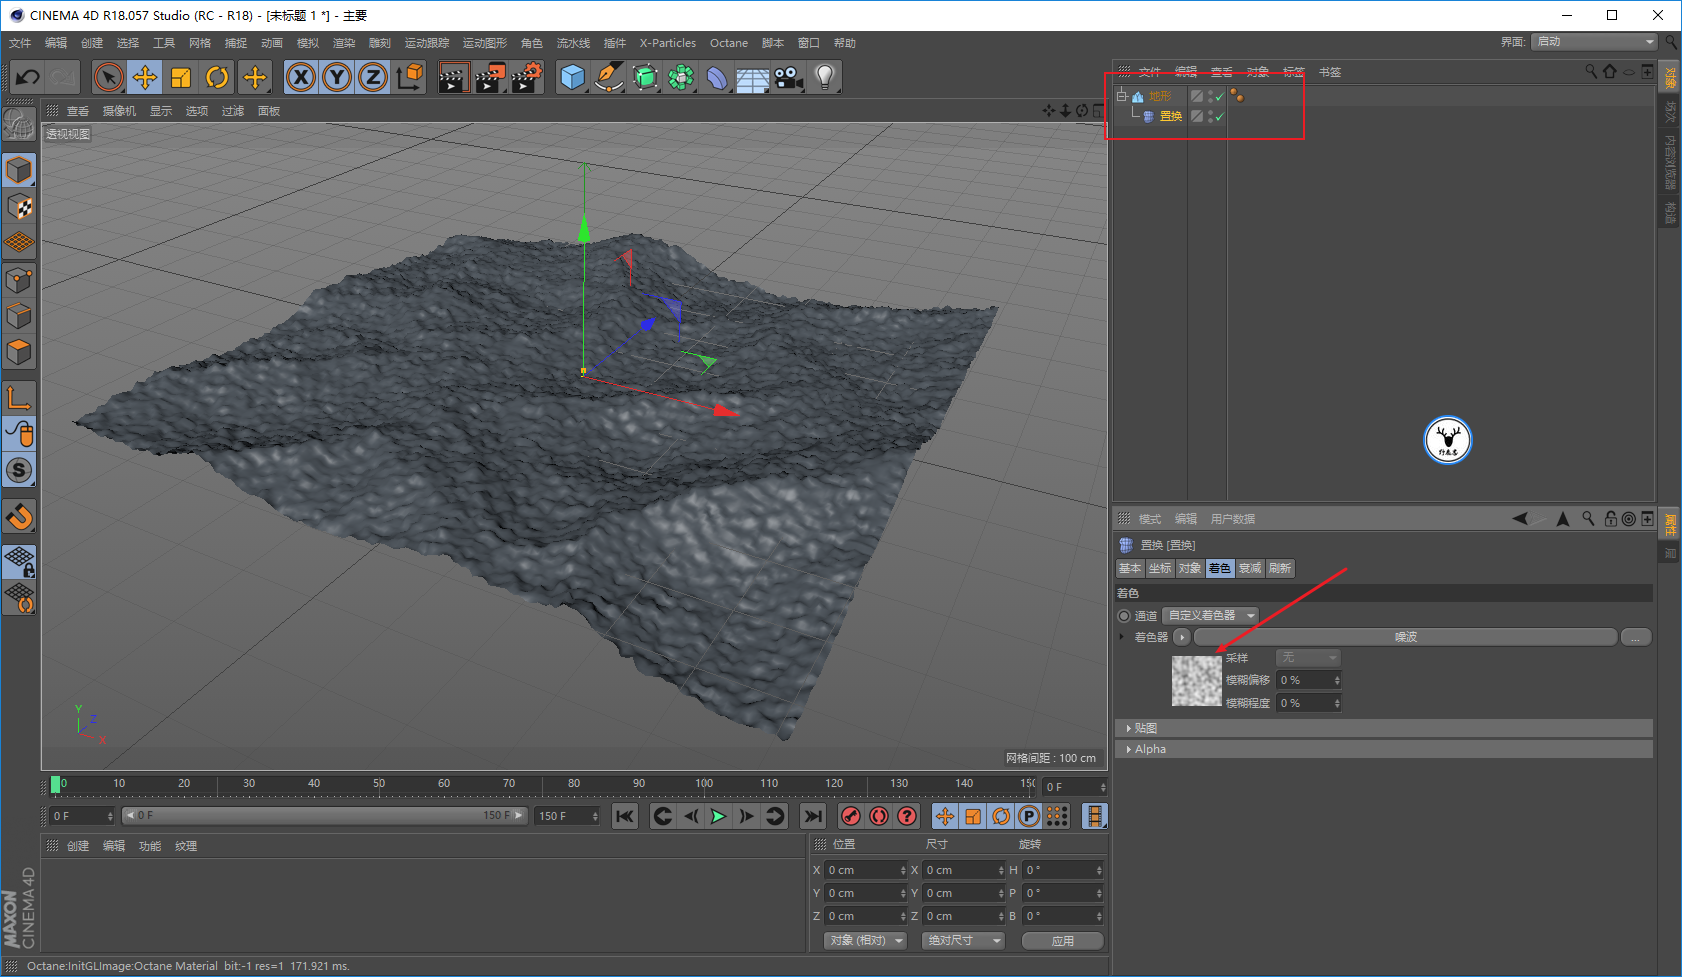
Task: Play the animation forward
Action: (x=718, y=817)
